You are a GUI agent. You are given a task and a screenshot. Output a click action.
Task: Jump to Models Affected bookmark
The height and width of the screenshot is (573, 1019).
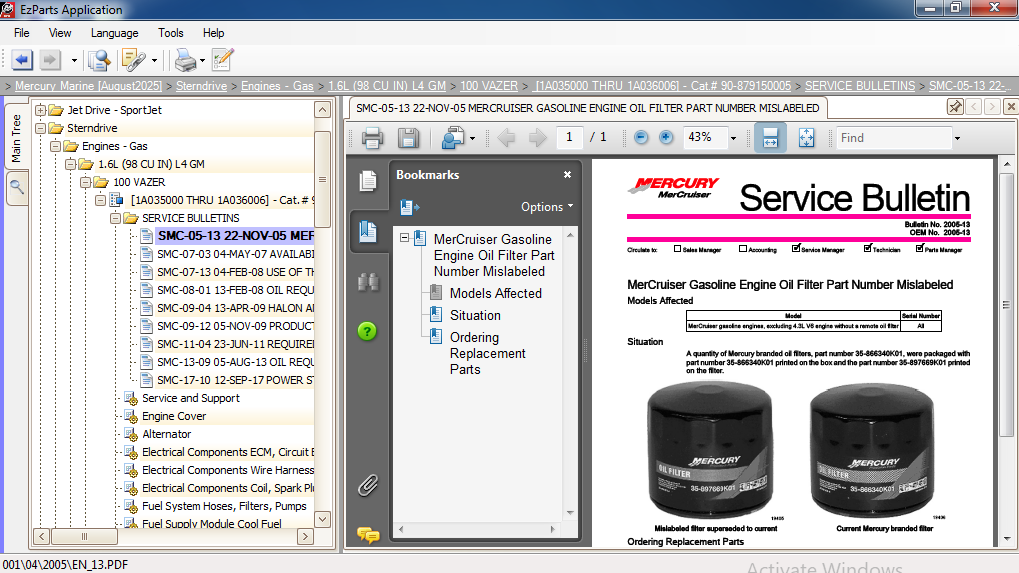click(x=496, y=294)
